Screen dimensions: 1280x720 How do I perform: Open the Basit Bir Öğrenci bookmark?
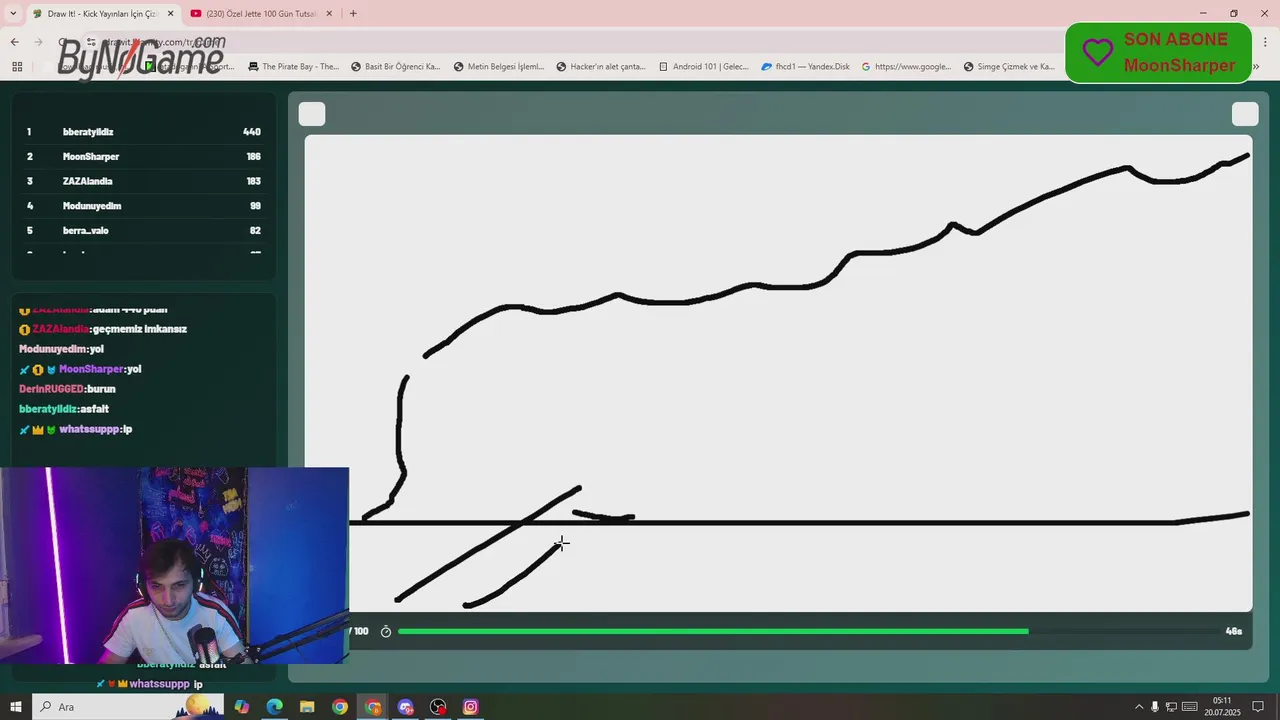396,67
